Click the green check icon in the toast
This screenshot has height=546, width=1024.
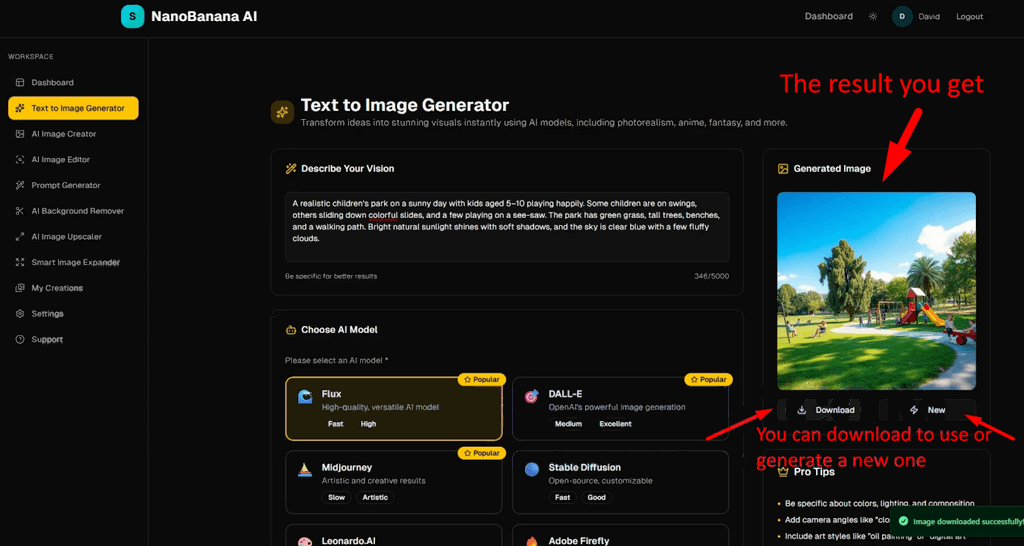903,521
